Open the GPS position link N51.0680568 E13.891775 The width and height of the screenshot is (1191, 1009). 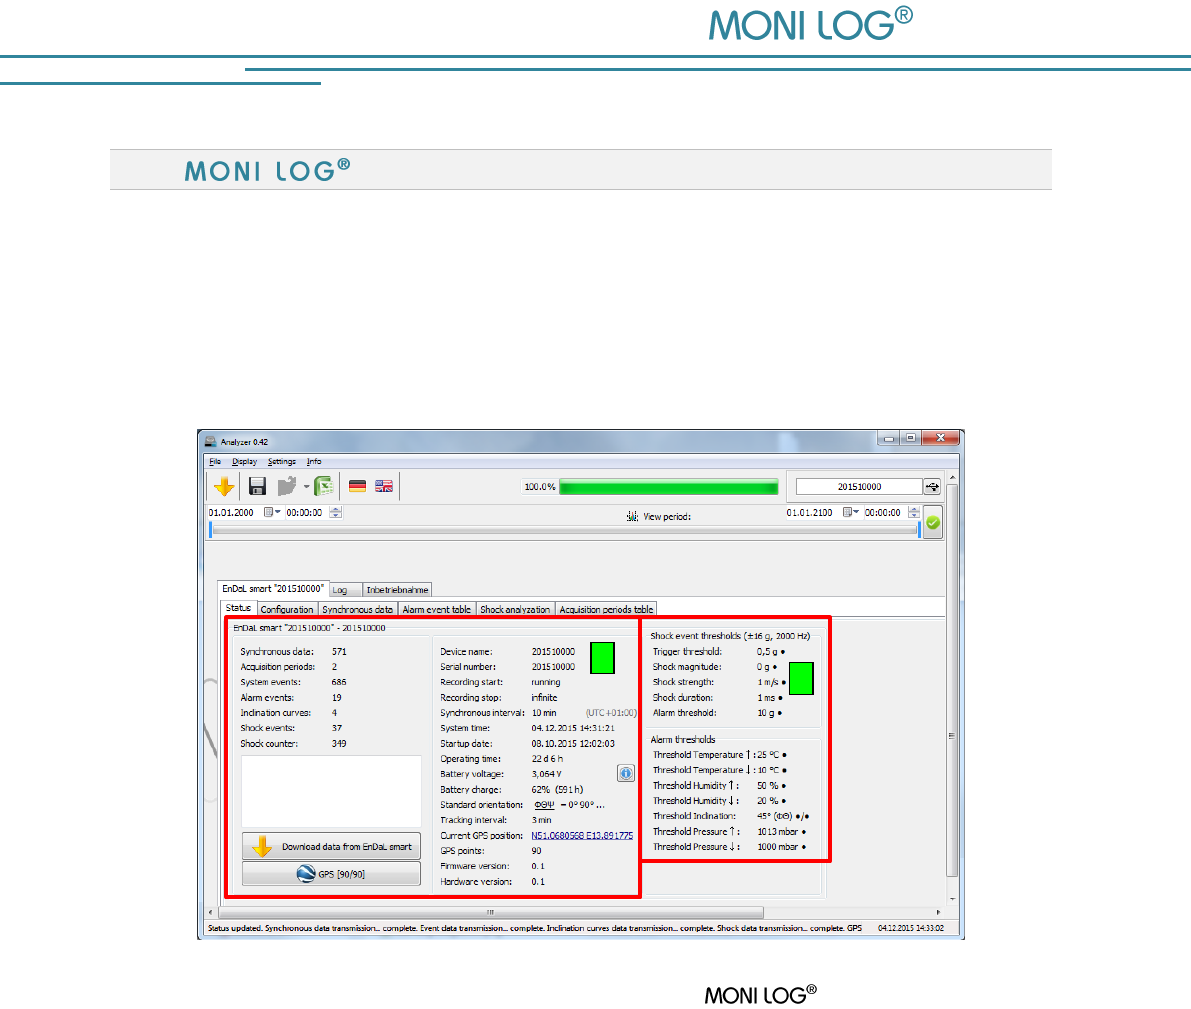pyautogui.click(x=582, y=836)
